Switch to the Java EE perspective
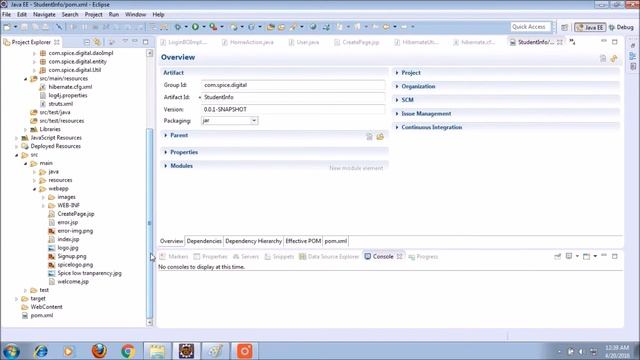The image size is (640, 360). (590, 27)
